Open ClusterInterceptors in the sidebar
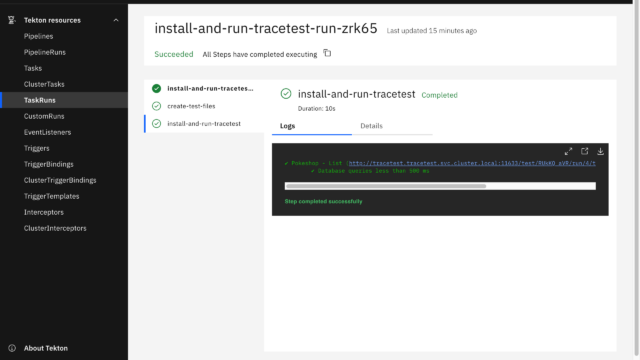Screen dimensions: 640x360 coord(55,228)
